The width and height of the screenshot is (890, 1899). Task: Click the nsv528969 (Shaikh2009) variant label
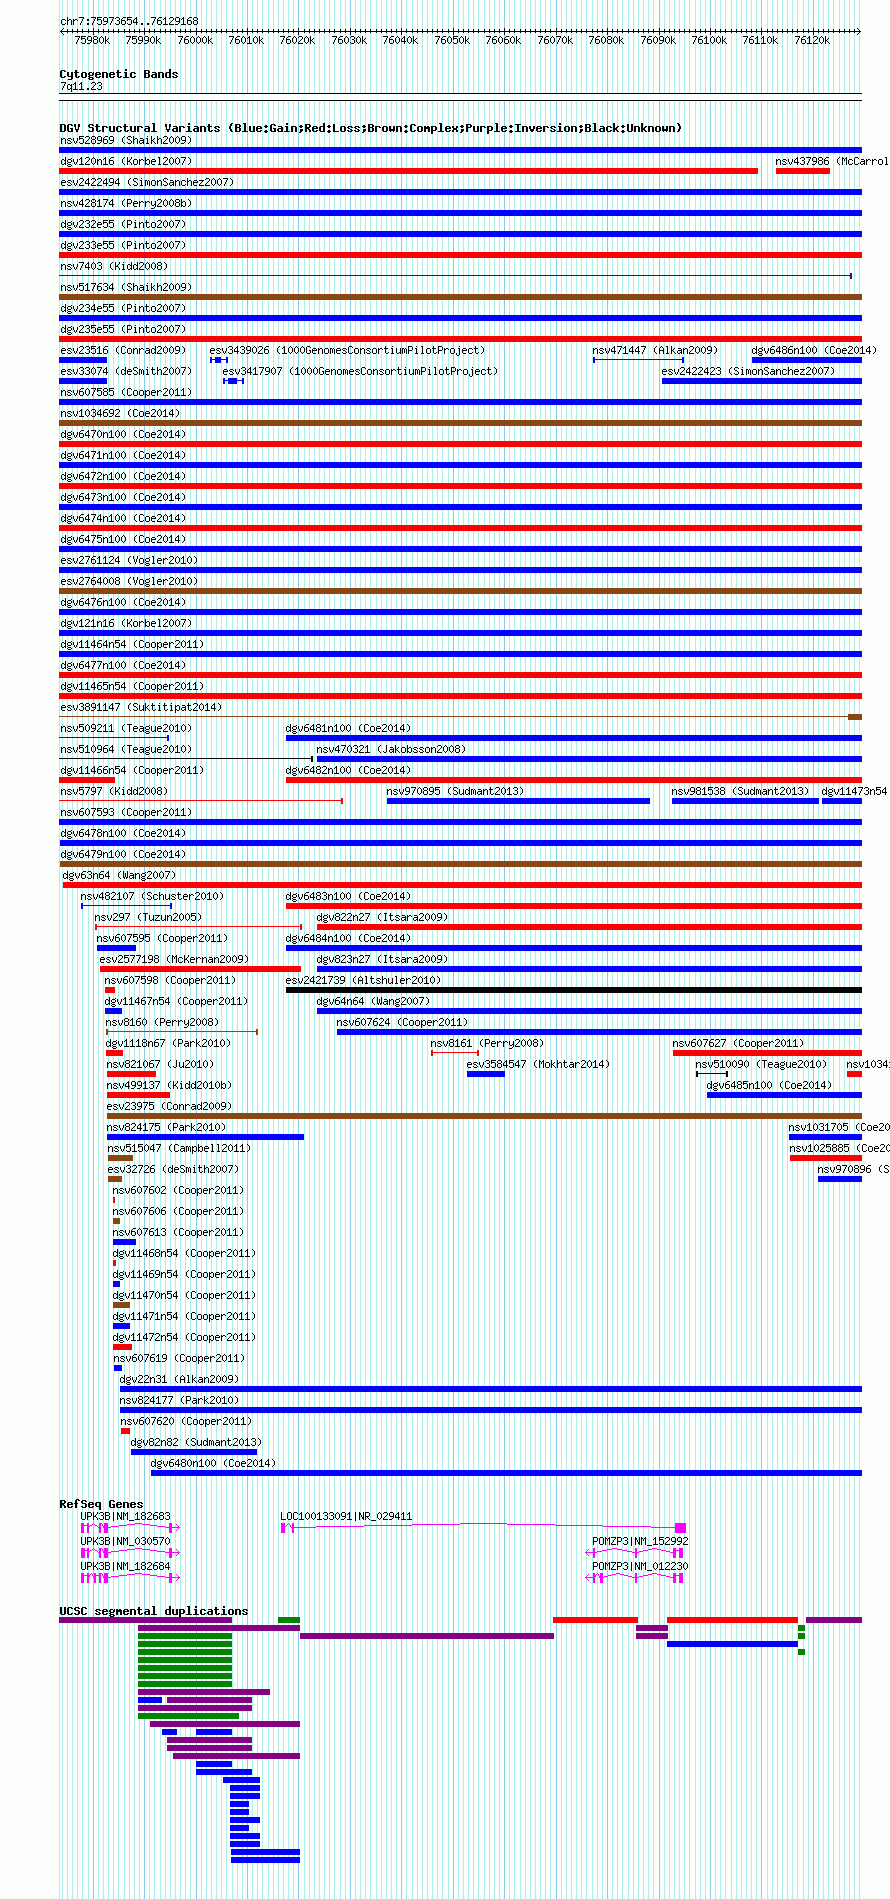click(125, 140)
